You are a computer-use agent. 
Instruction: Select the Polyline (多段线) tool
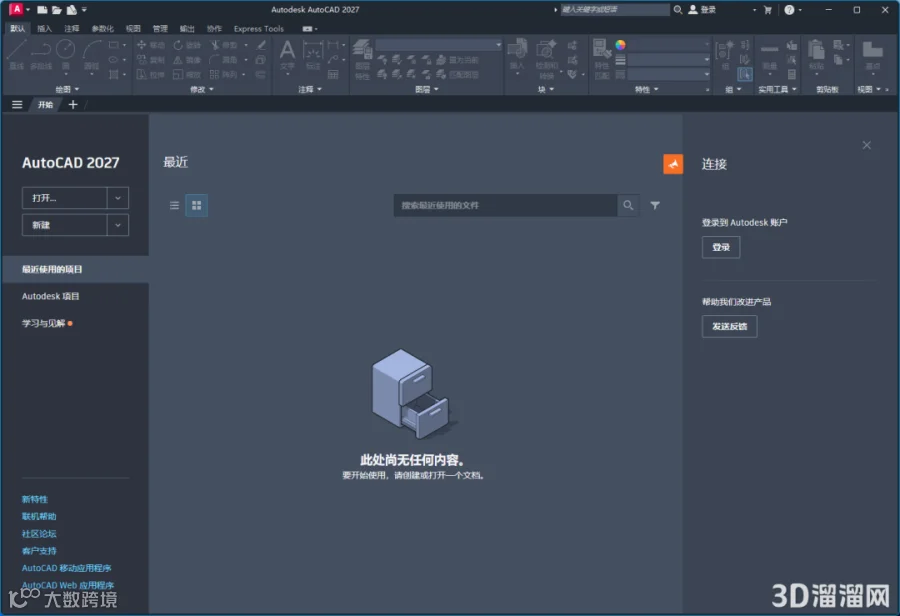(41, 55)
